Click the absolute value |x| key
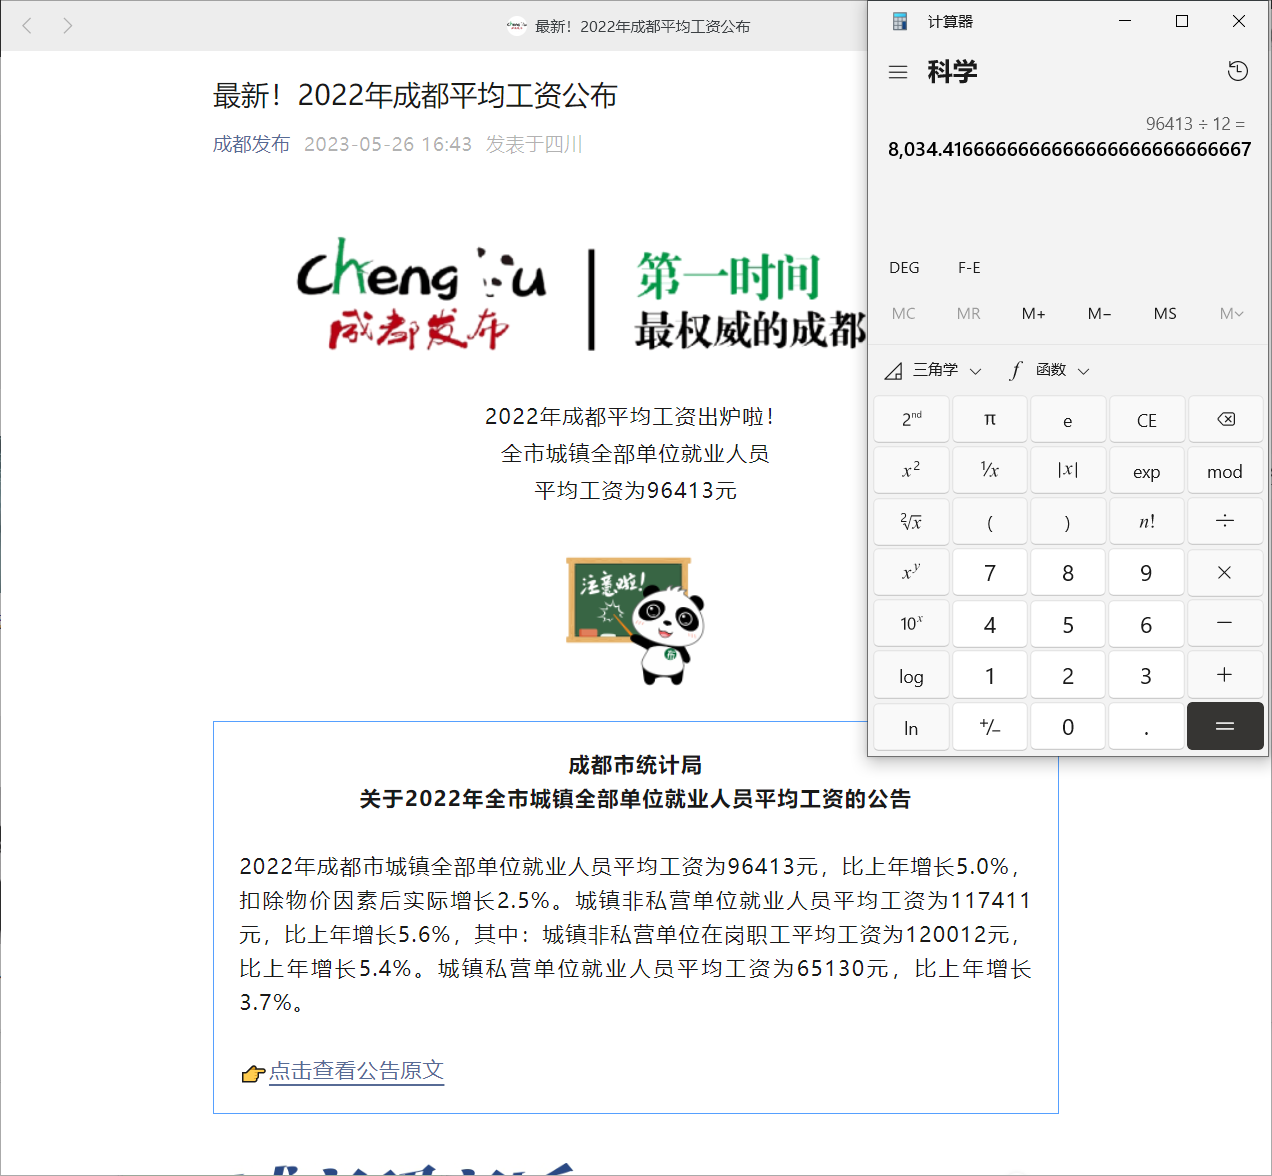 click(1068, 471)
